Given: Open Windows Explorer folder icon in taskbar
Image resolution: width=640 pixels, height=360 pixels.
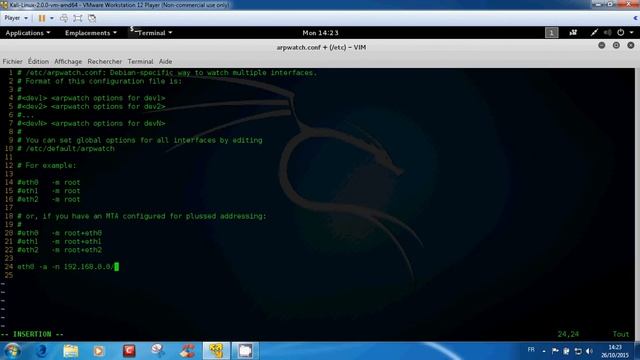Looking at the screenshot, I should 71,351.
